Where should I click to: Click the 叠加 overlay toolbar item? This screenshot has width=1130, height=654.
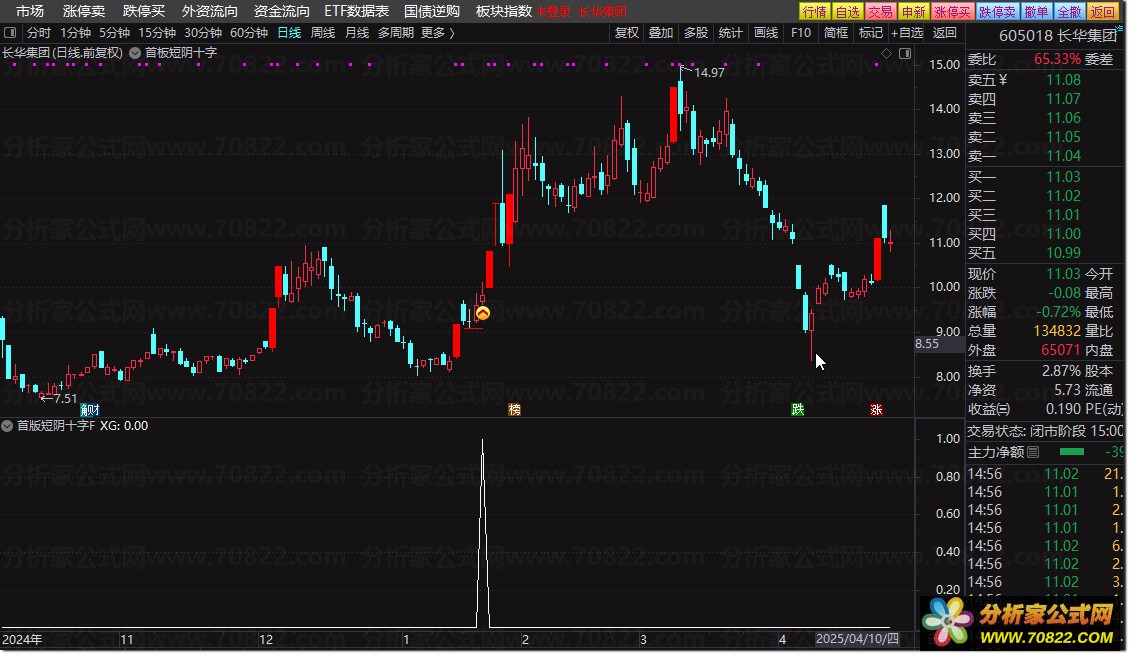pyautogui.click(x=660, y=32)
